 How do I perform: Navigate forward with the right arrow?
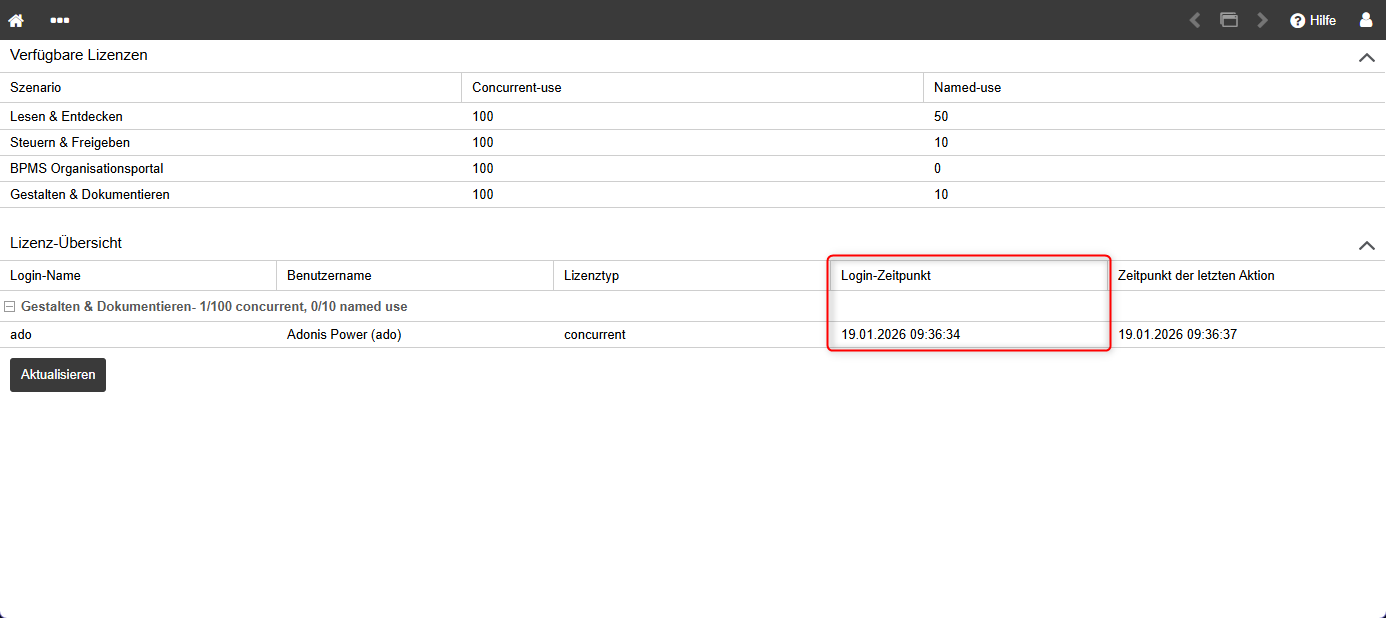(x=1262, y=20)
